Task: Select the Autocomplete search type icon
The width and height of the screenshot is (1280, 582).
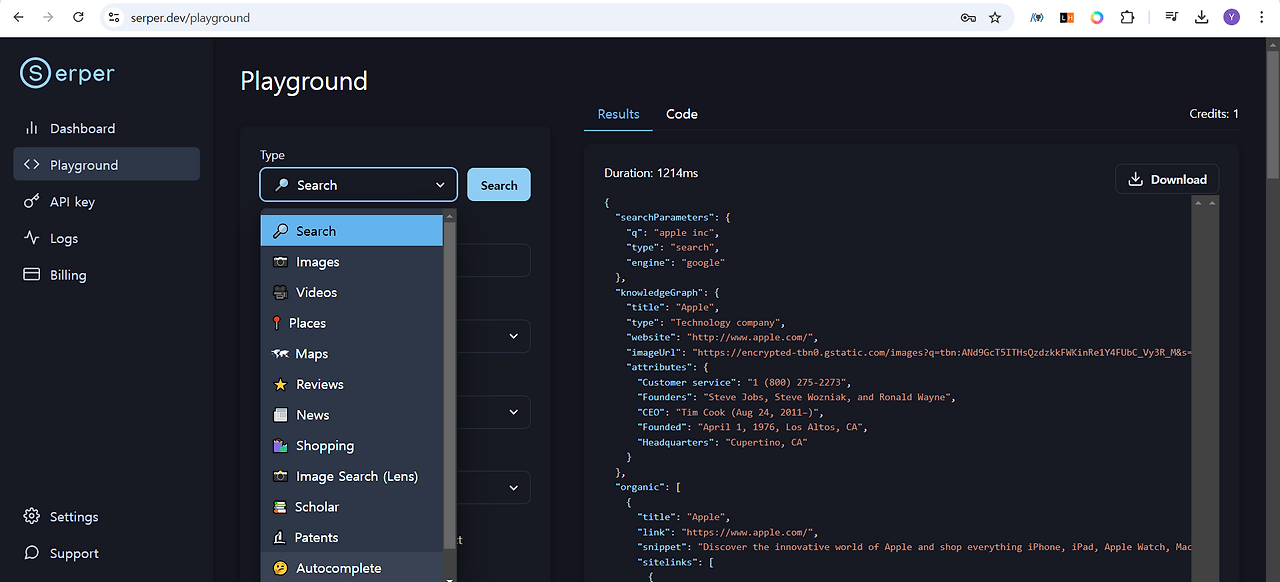Action: 281,567
